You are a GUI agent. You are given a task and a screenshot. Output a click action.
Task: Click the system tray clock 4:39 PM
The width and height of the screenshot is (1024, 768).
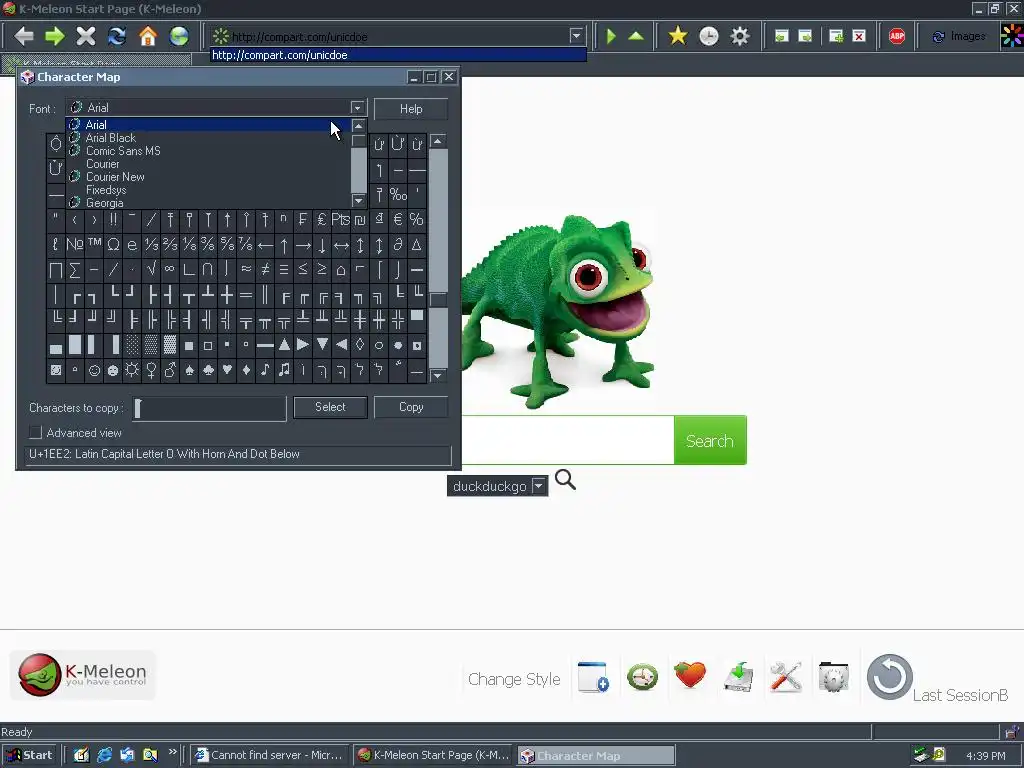coord(985,756)
